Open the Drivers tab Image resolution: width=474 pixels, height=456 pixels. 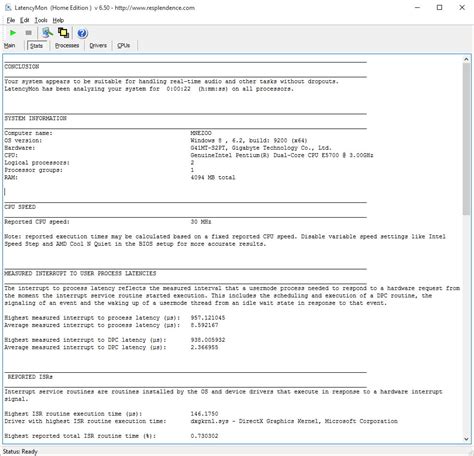98,45
